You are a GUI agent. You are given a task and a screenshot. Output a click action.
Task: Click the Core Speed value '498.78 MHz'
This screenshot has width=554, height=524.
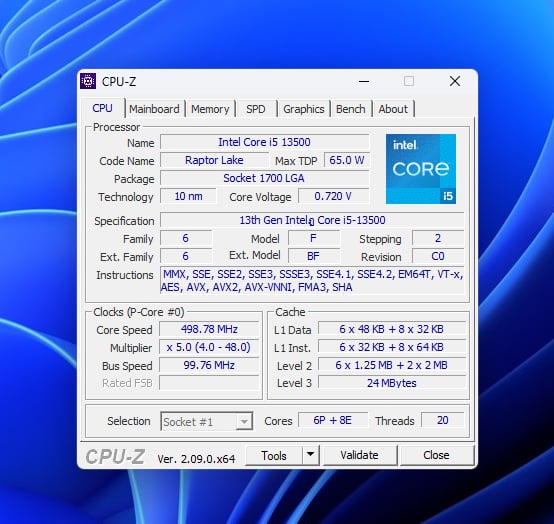click(209, 329)
